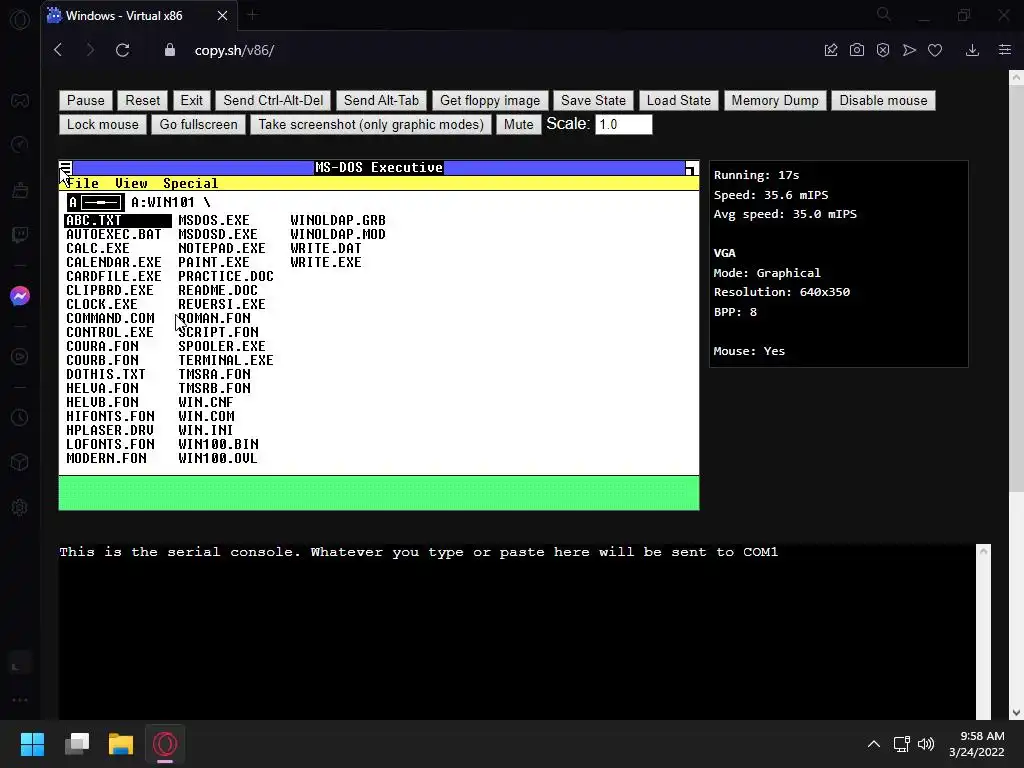Open the sidebar history clock icon
This screenshot has width=1024, height=768.
pos(20,417)
